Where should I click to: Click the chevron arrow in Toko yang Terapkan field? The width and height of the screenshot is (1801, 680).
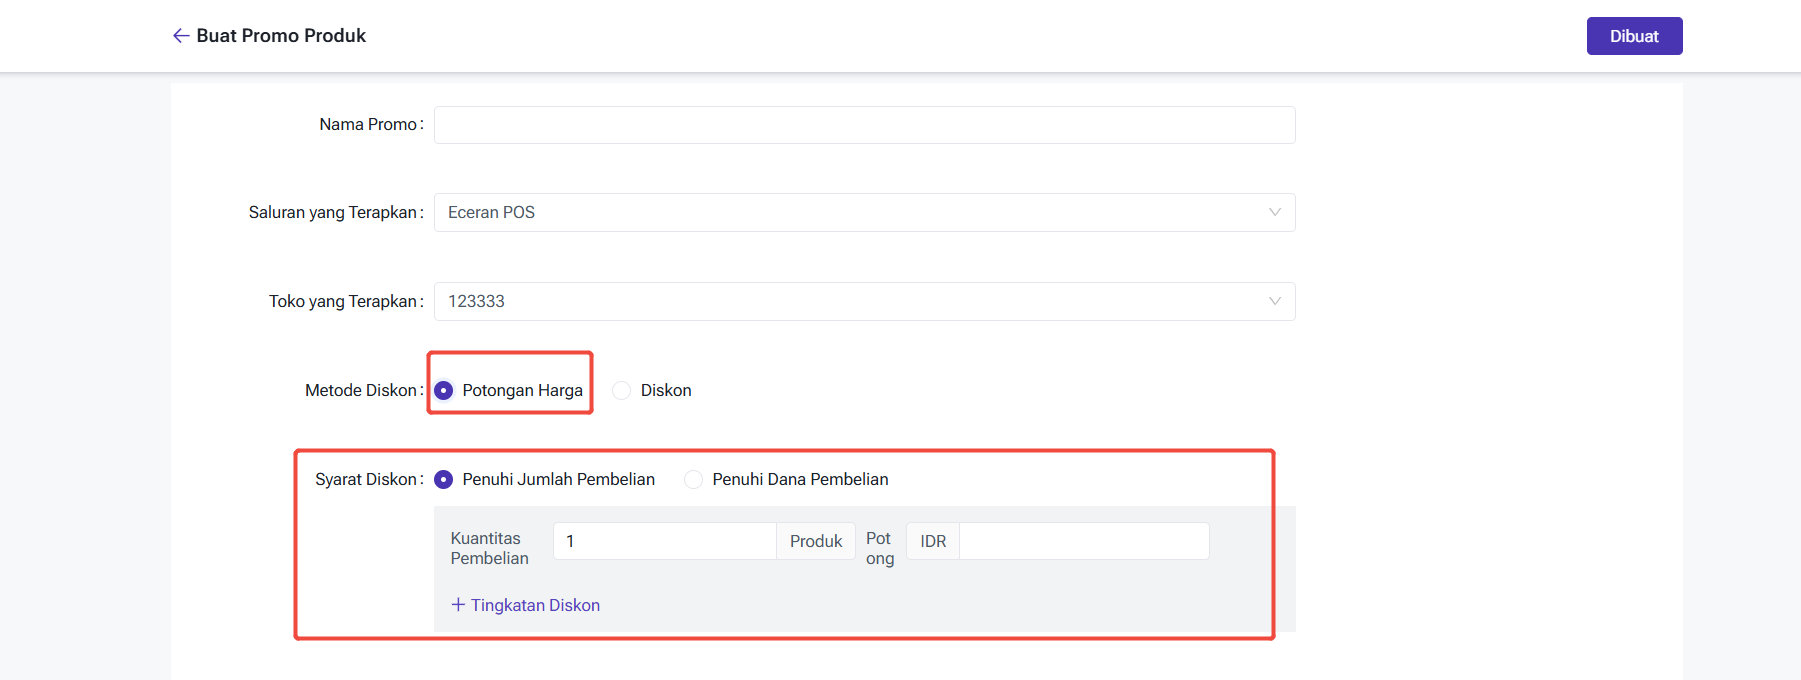click(1274, 301)
